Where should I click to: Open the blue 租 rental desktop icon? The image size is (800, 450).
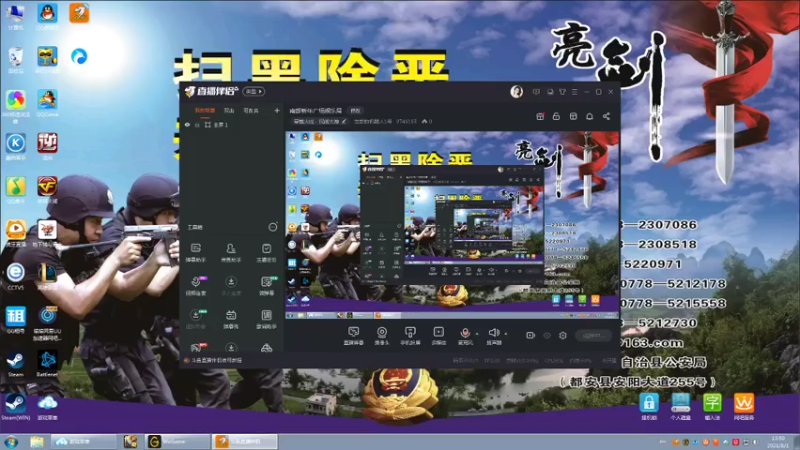(x=15, y=320)
